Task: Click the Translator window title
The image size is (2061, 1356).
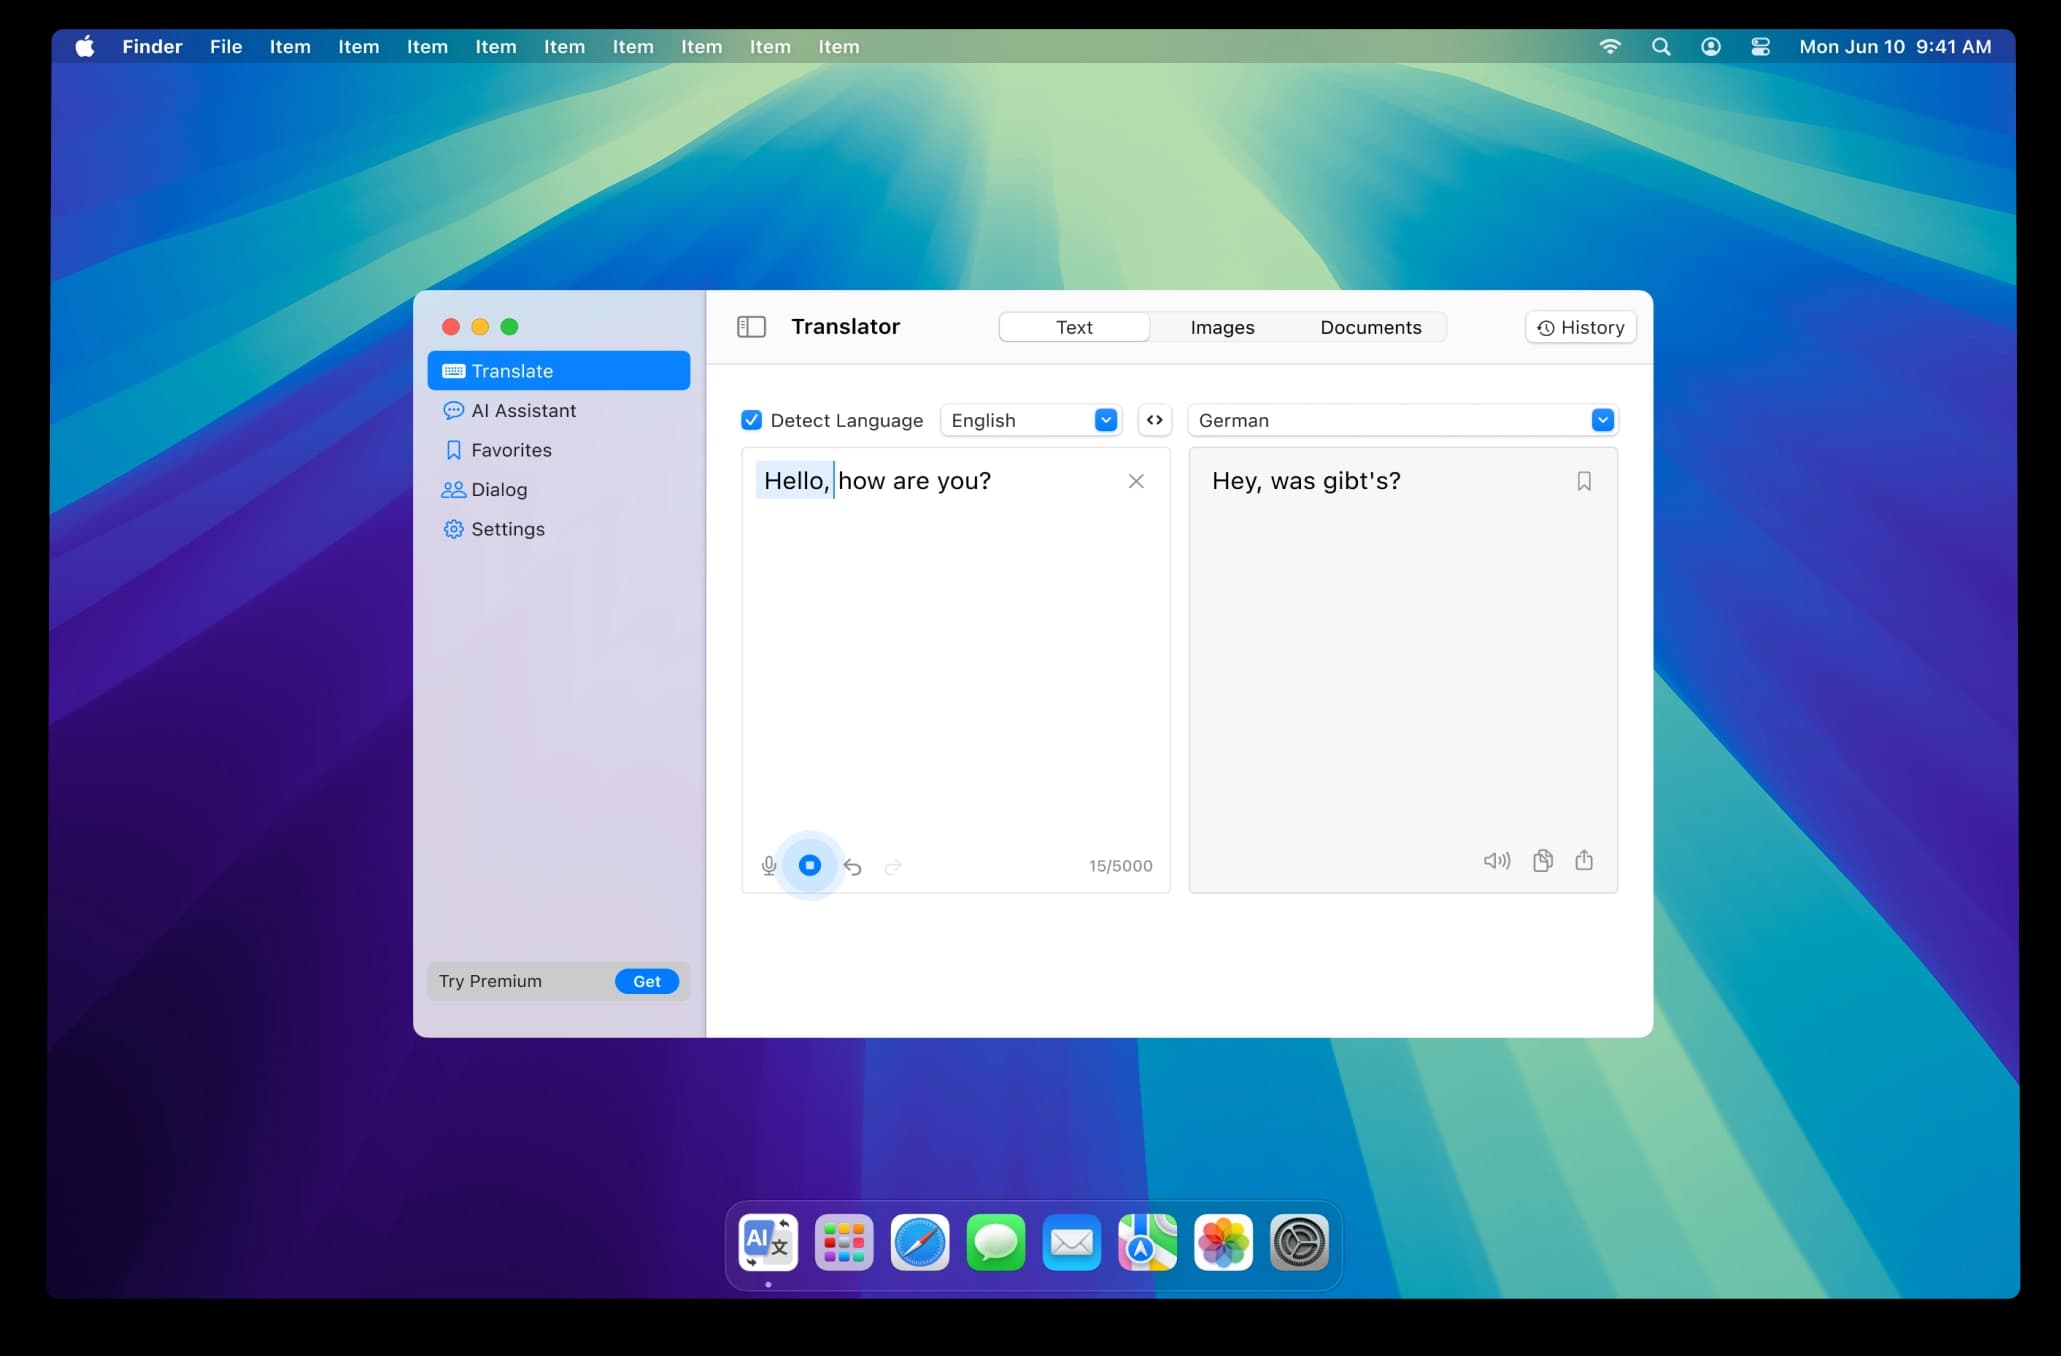Action: (x=845, y=327)
